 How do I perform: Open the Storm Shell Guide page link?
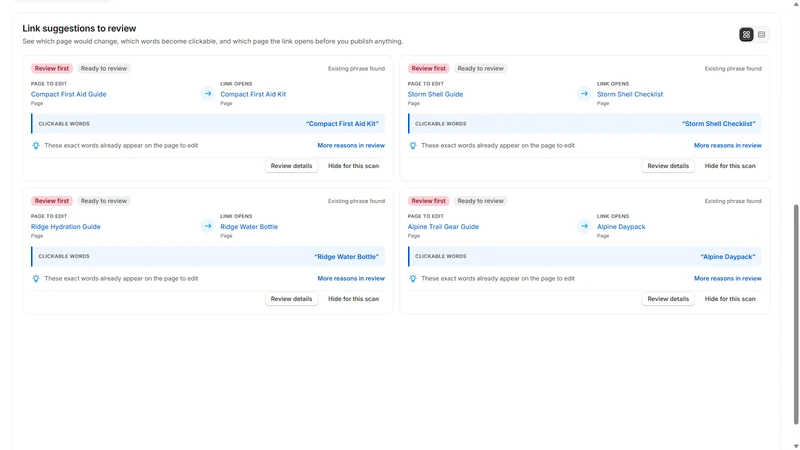[x=435, y=94]
